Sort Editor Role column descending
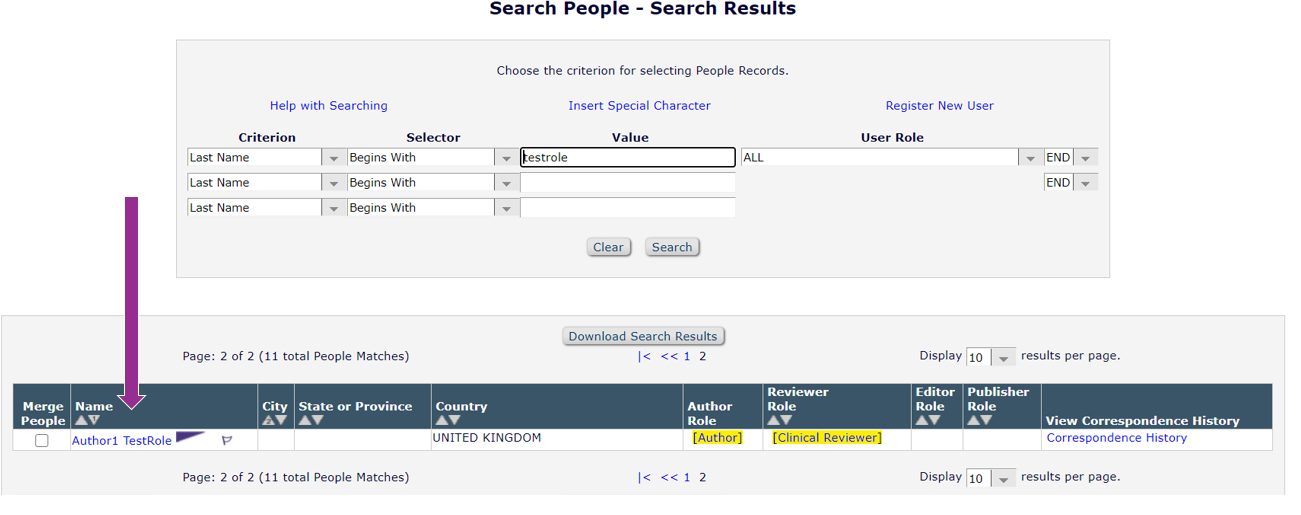Viewport: 1301px width, 515px height. 935,421
